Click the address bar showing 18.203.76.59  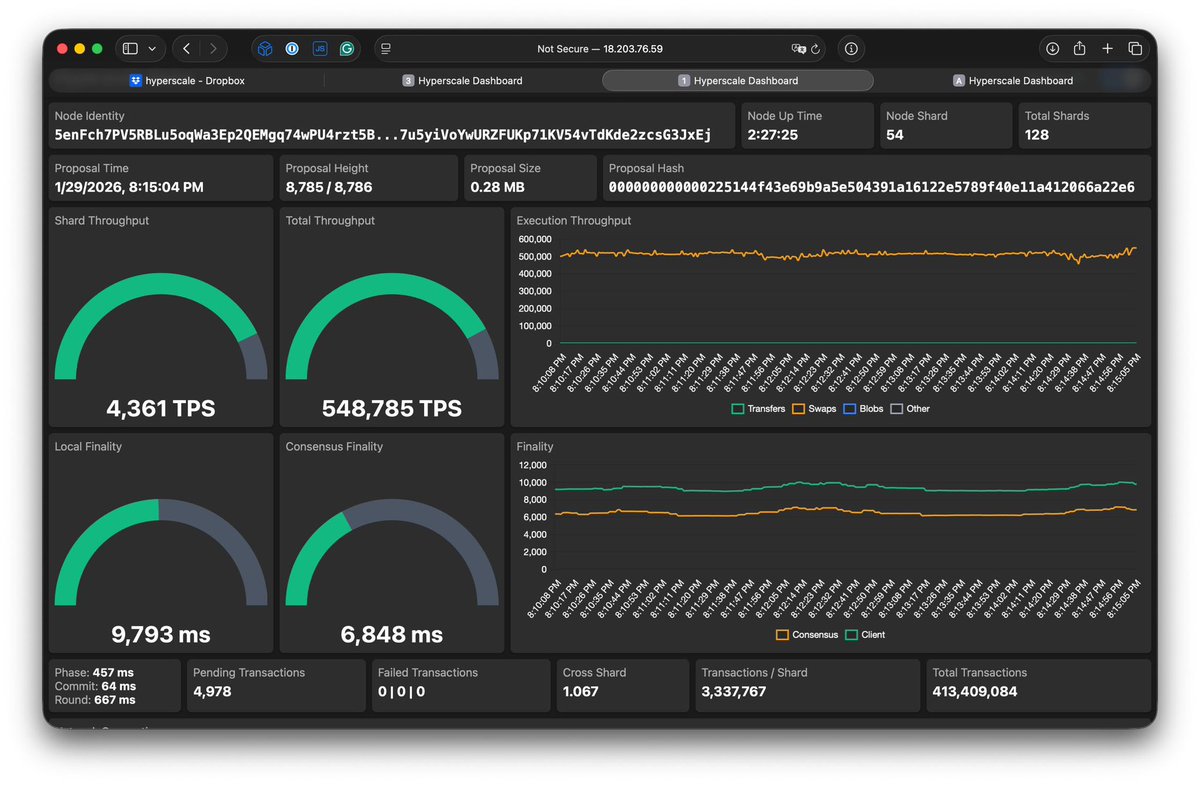pyautogui.click(x=600, y=48)
